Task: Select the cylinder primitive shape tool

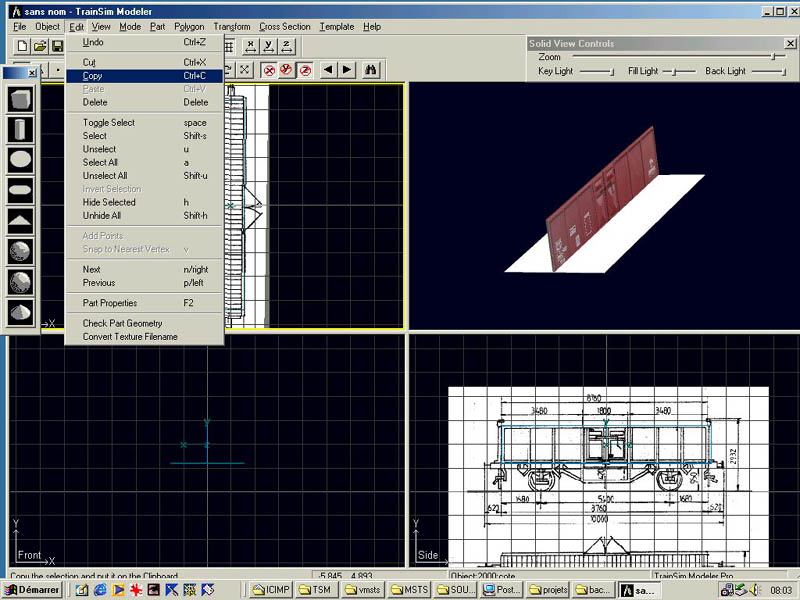Action: point(21,129)
